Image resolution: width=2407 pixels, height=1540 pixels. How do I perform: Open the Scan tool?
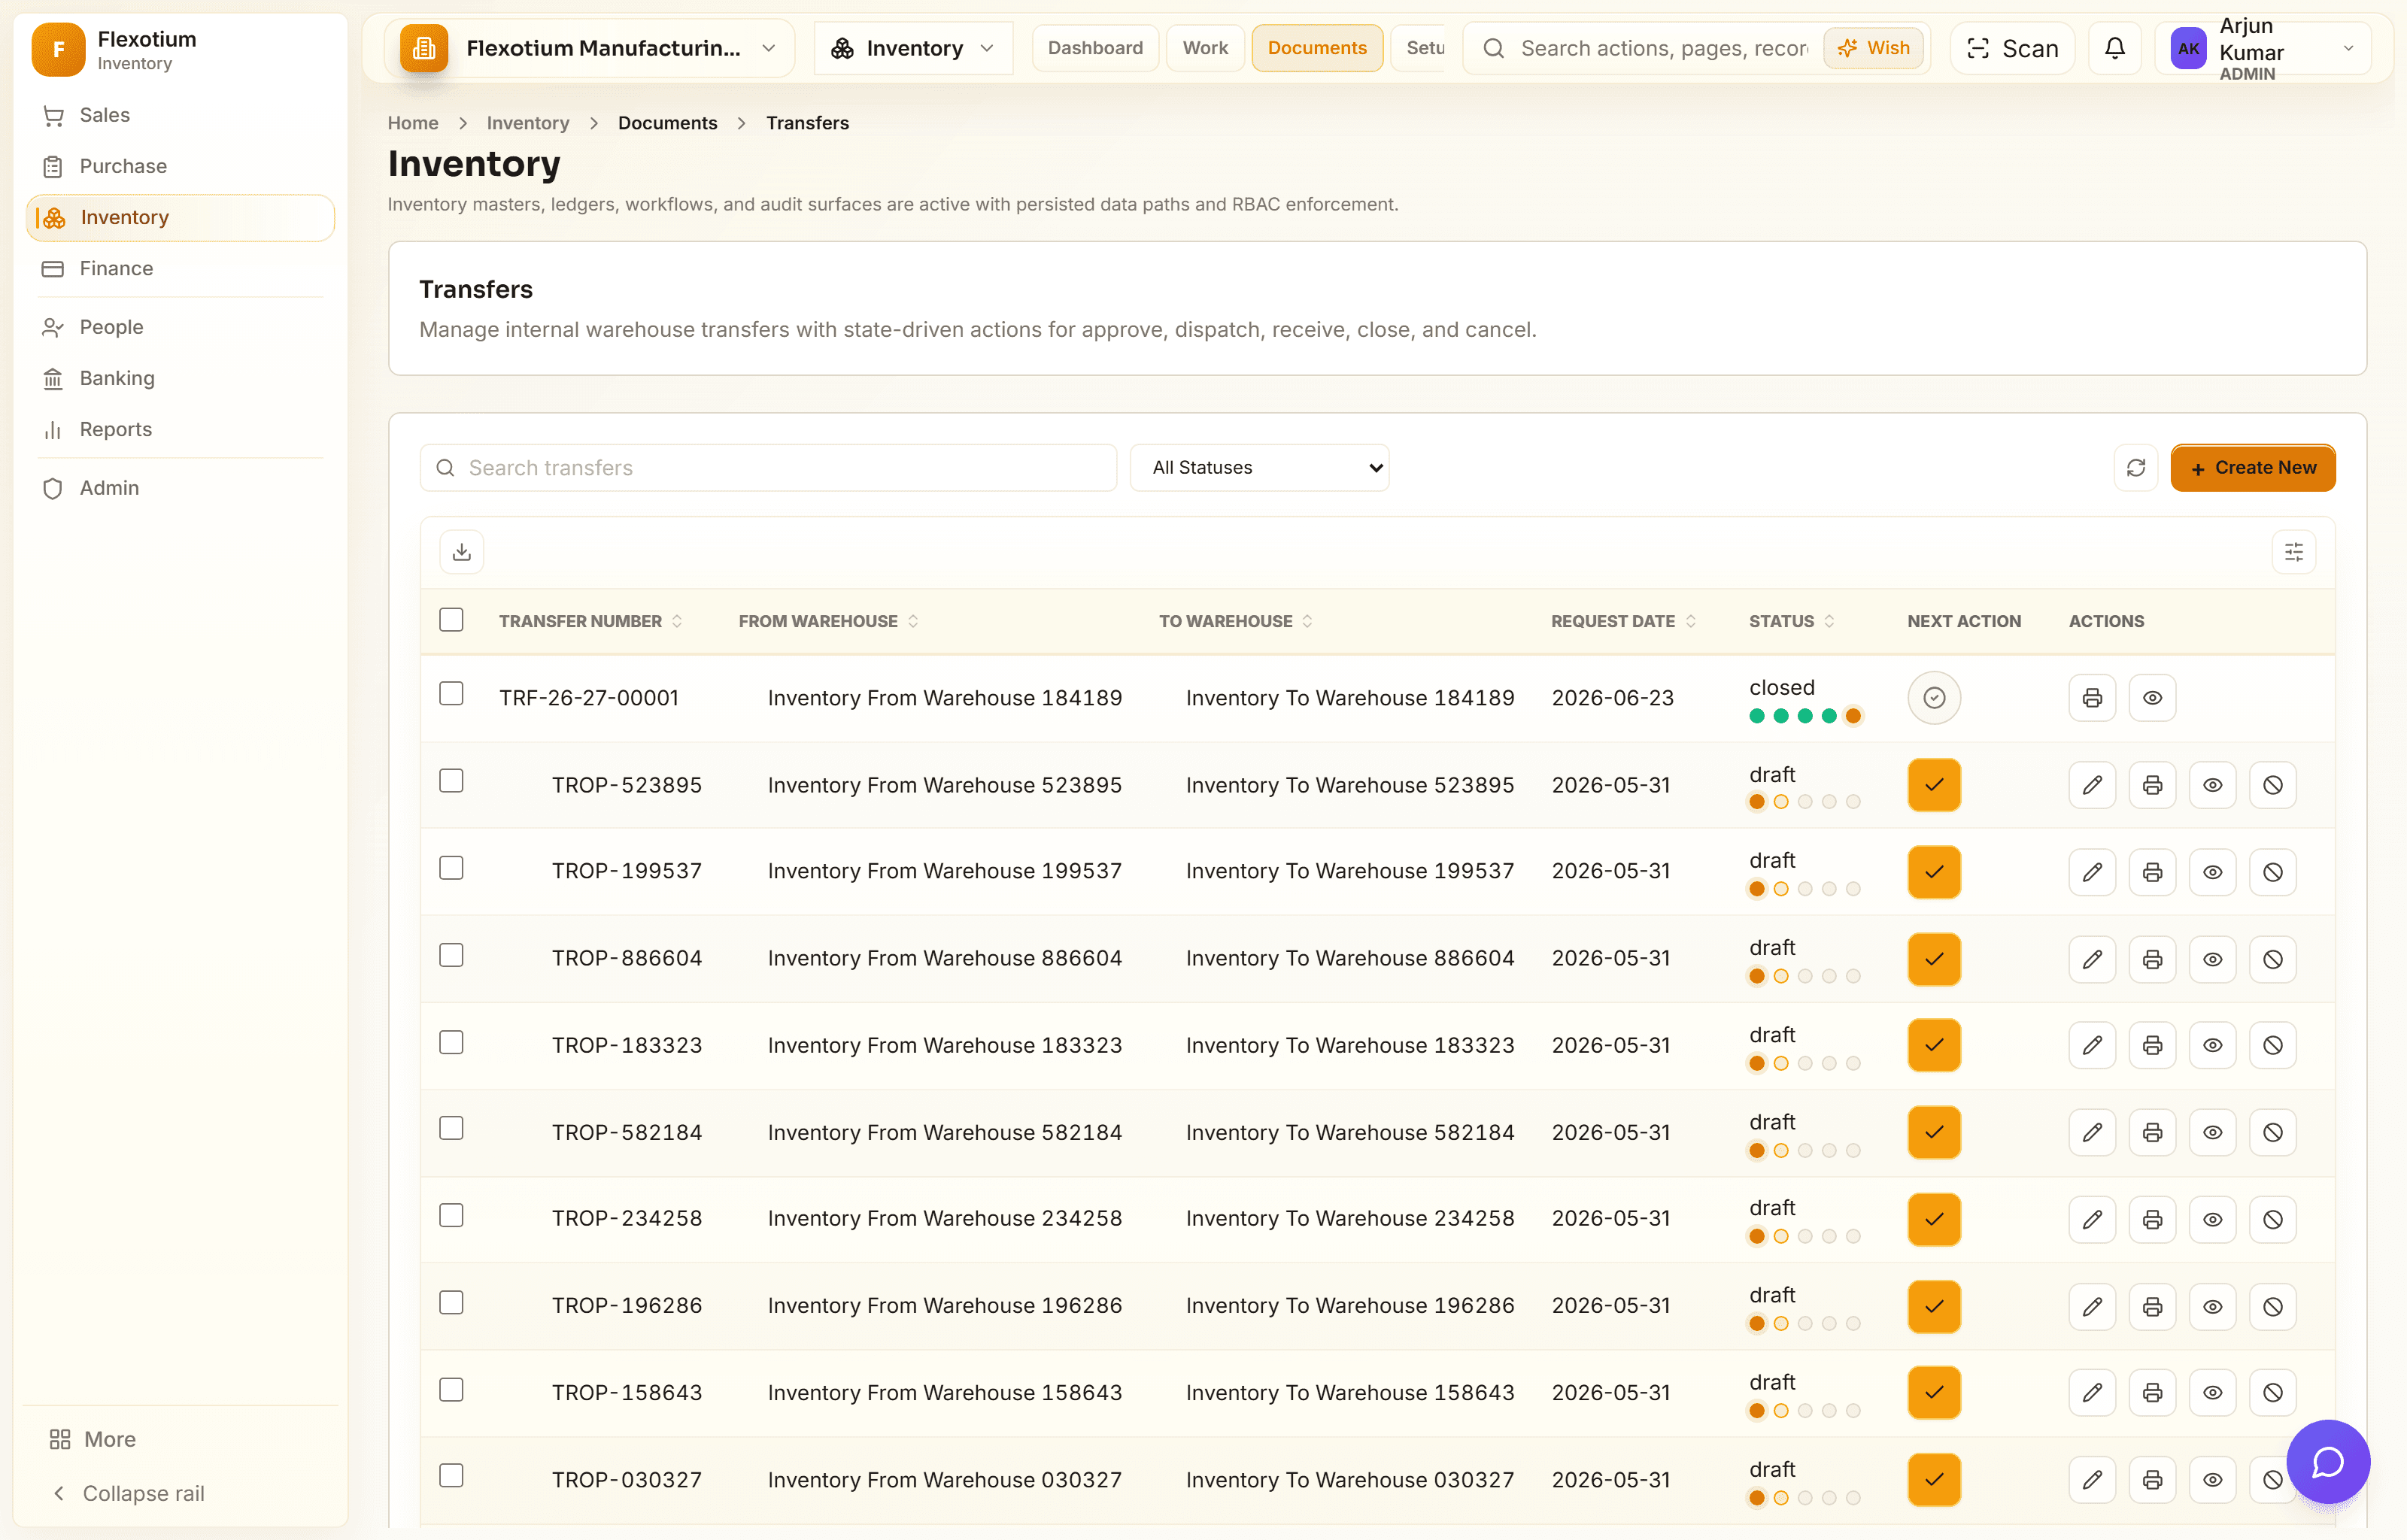tap(2012, 48)
